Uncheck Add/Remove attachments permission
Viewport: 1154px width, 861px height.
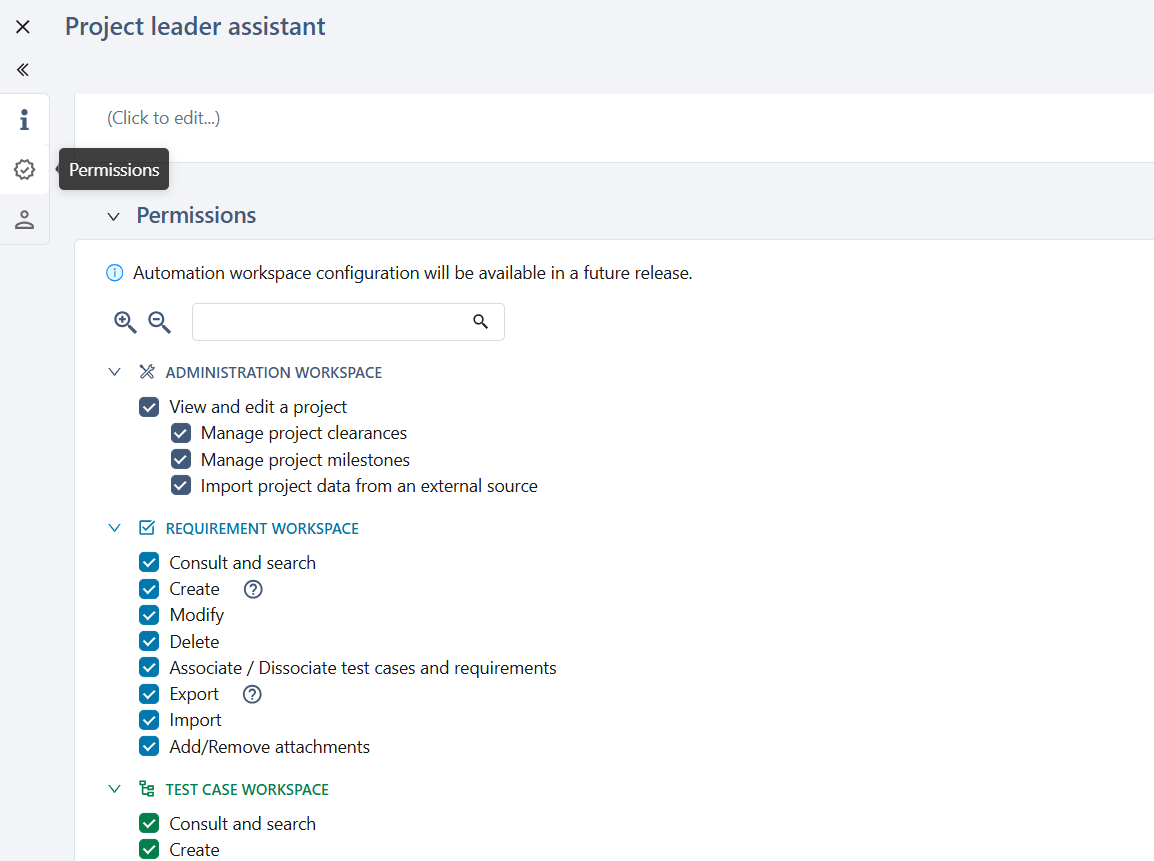[x=149, y=746]
